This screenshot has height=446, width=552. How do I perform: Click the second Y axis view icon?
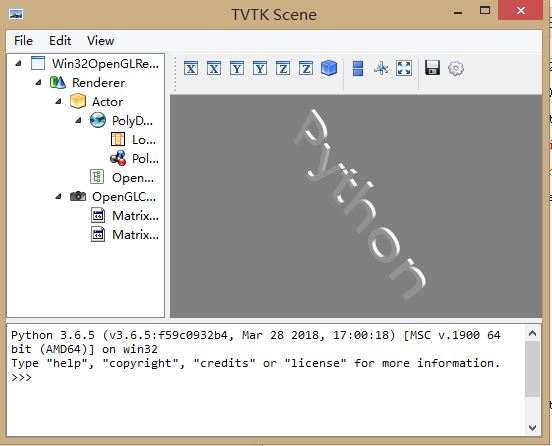[260, 68]
